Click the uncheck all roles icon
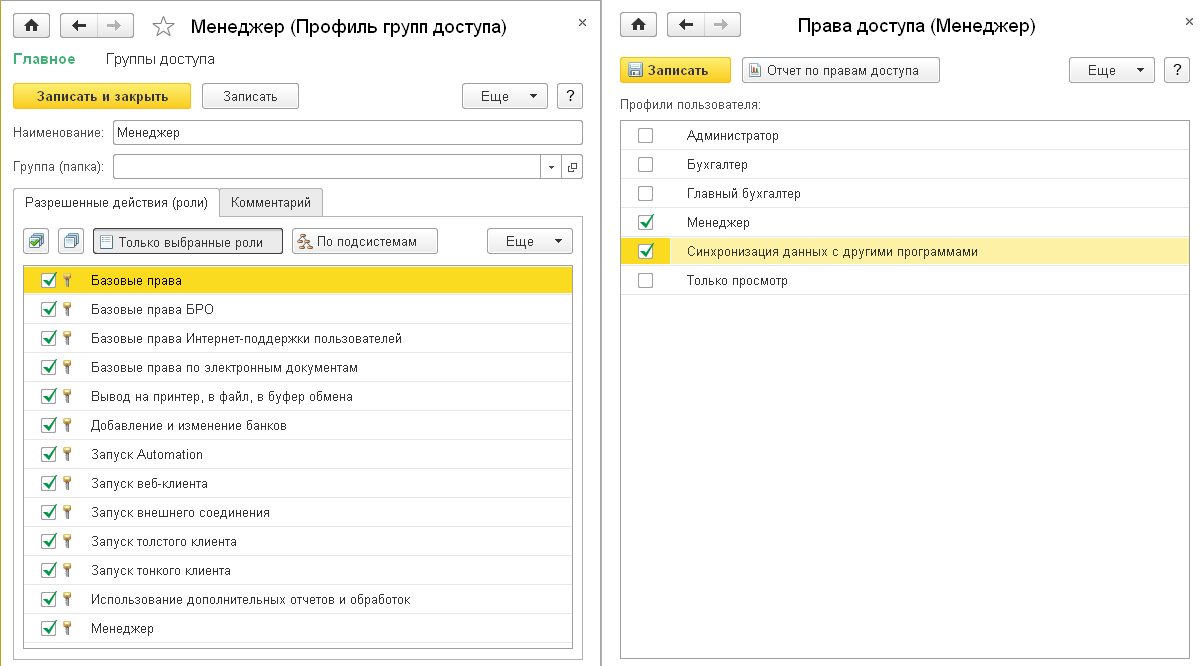Viewport: 1204px width, 666px height. pos(71,241)
